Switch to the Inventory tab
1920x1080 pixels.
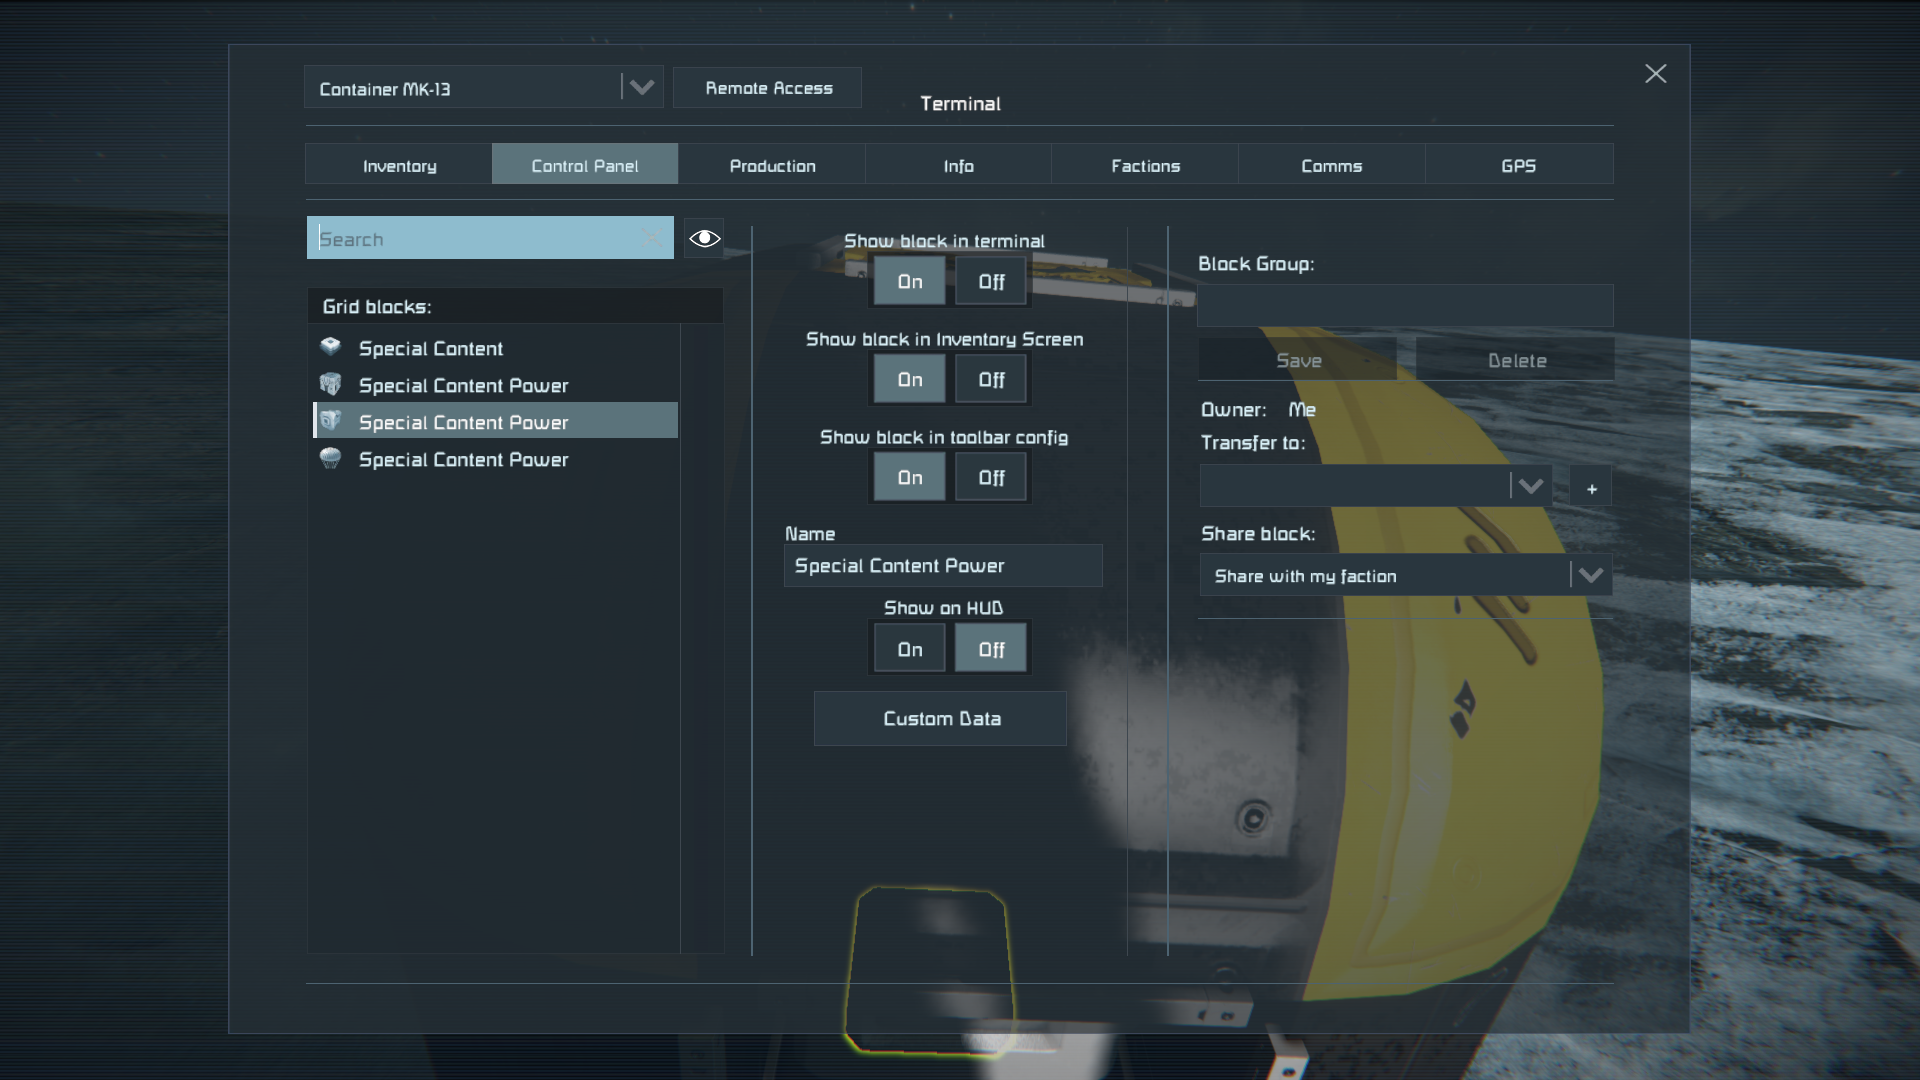point(399,165)
